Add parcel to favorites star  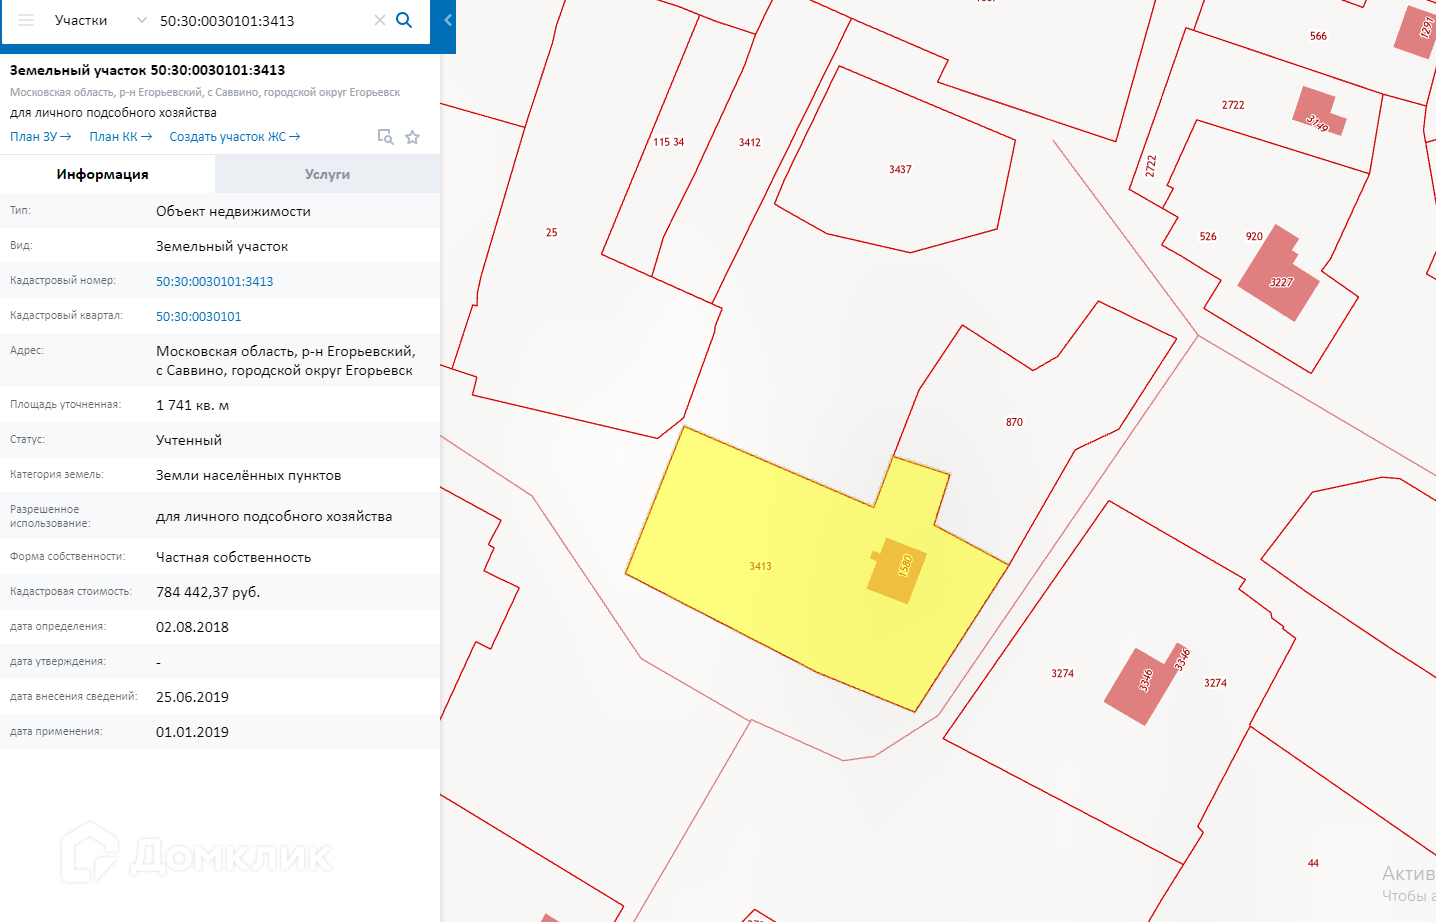coord(412,137)
